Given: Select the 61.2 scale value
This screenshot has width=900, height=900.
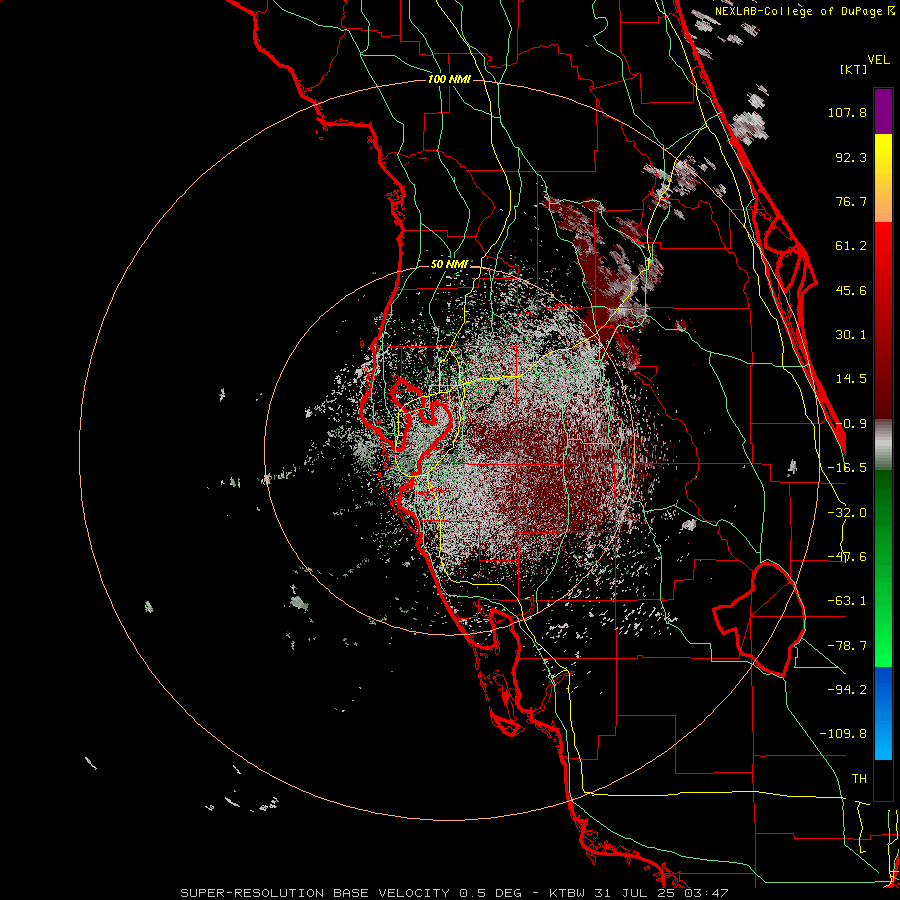Looking at the screenshot, I should pos(851,246).
